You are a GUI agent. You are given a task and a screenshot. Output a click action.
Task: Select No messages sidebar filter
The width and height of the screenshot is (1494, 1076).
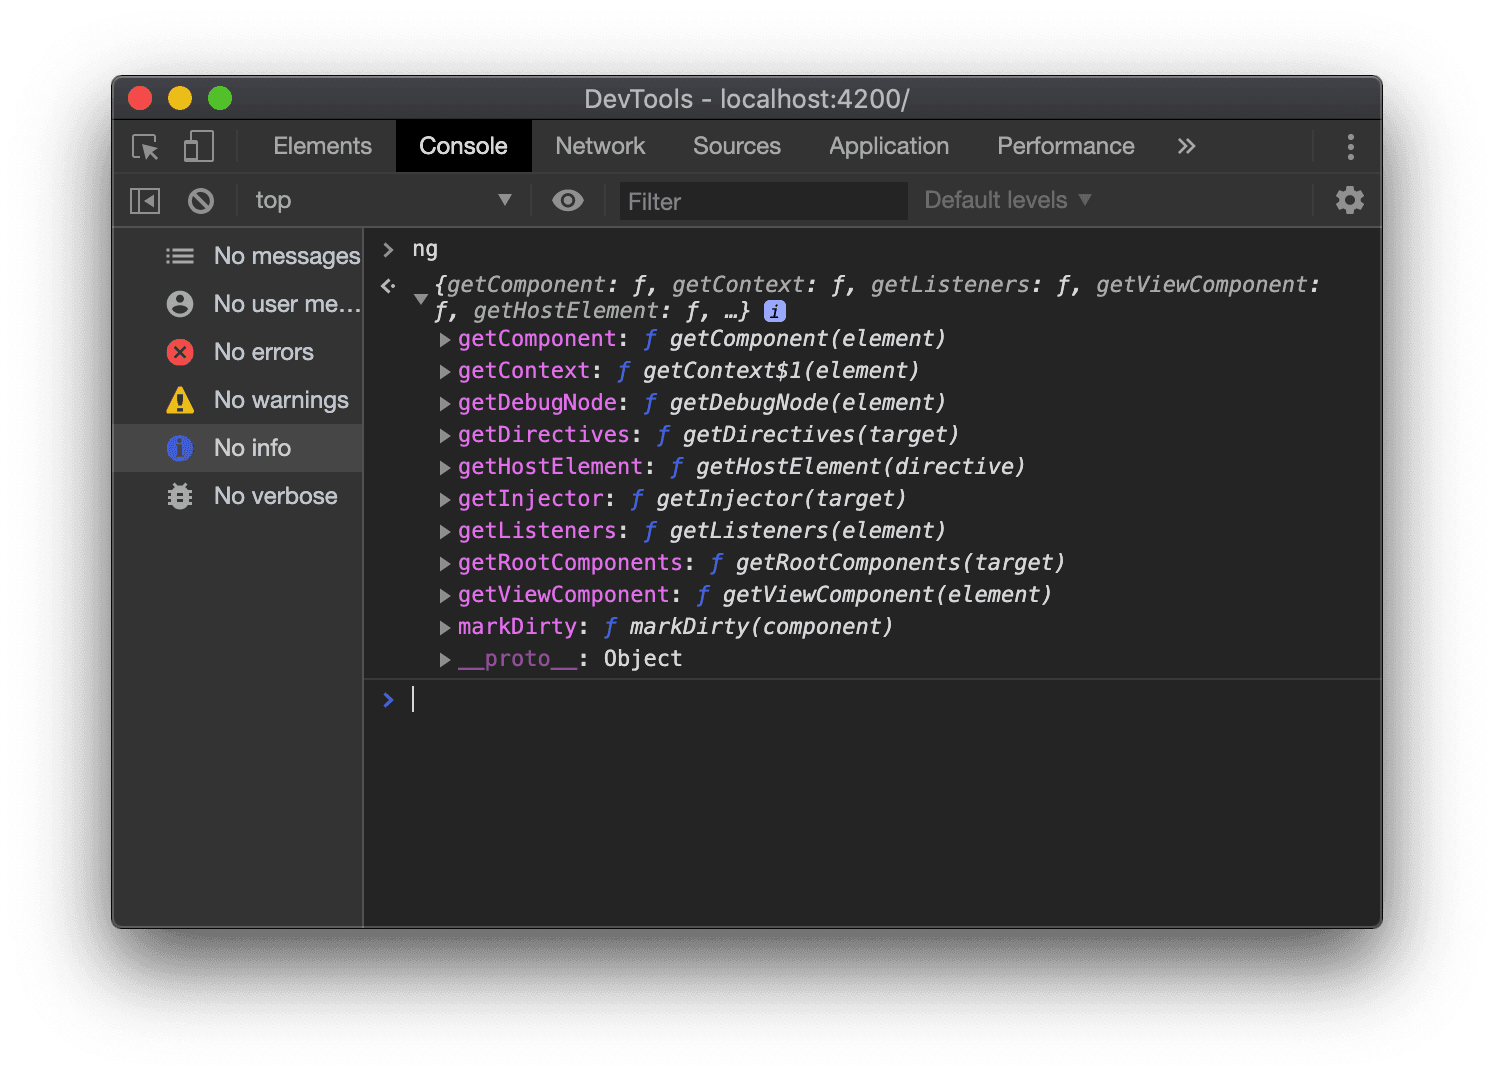[238, 256]
